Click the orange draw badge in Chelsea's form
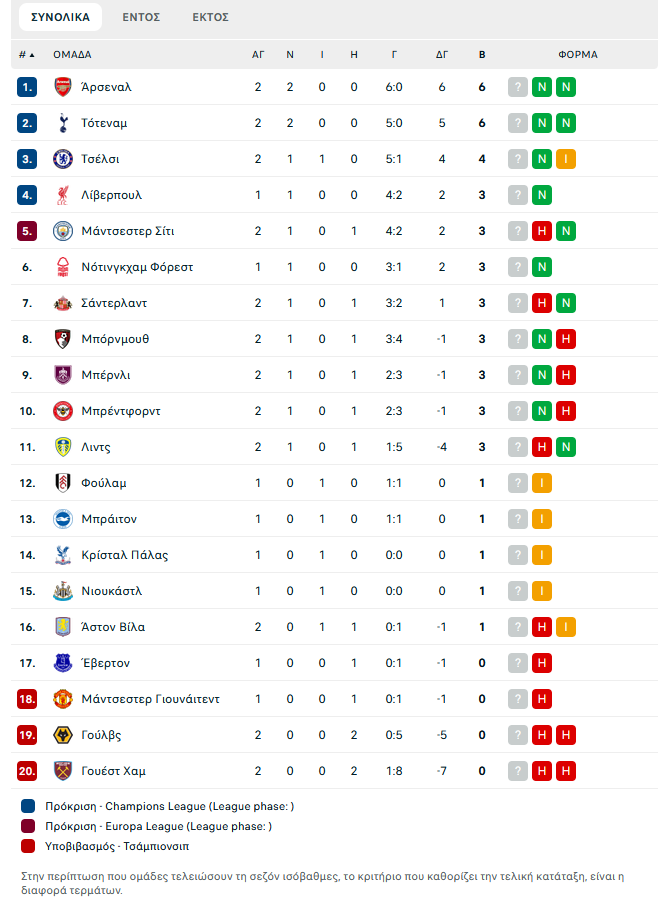Image resolution: width=659 pixels, height=899 pixels. [566, 159]
